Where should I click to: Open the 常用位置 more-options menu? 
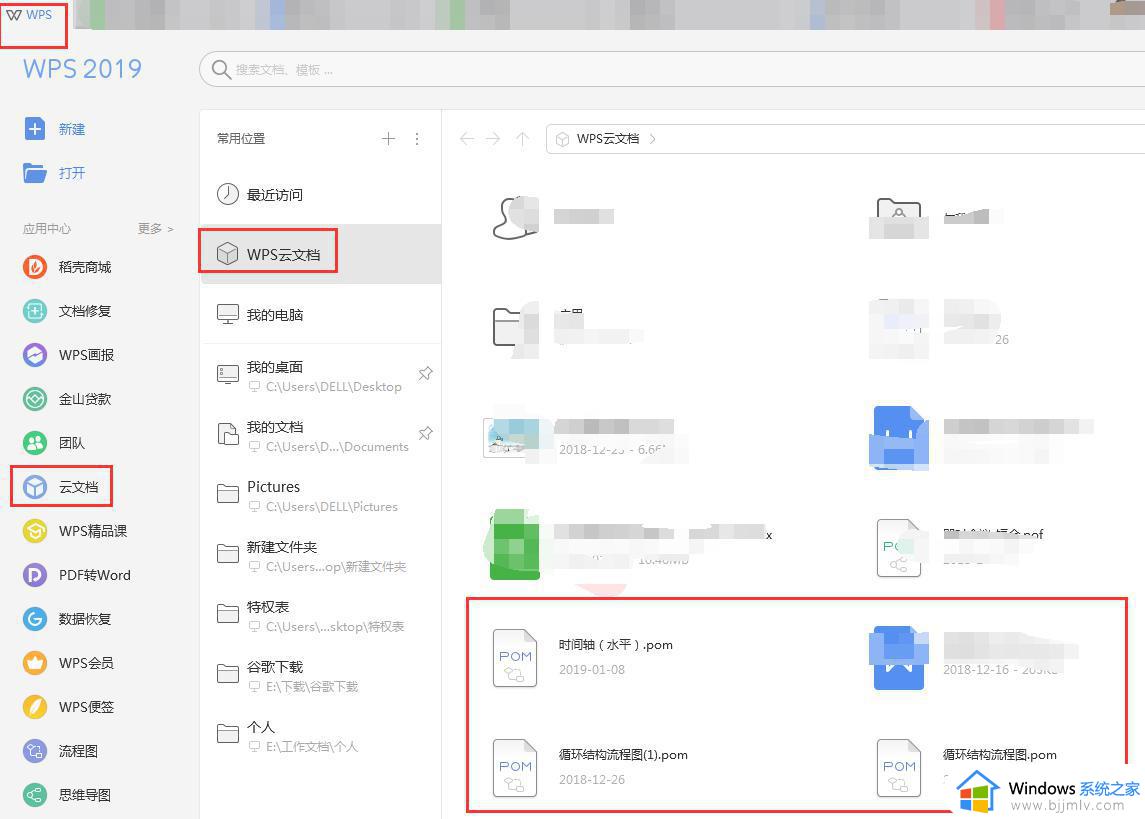coord(417,139)
